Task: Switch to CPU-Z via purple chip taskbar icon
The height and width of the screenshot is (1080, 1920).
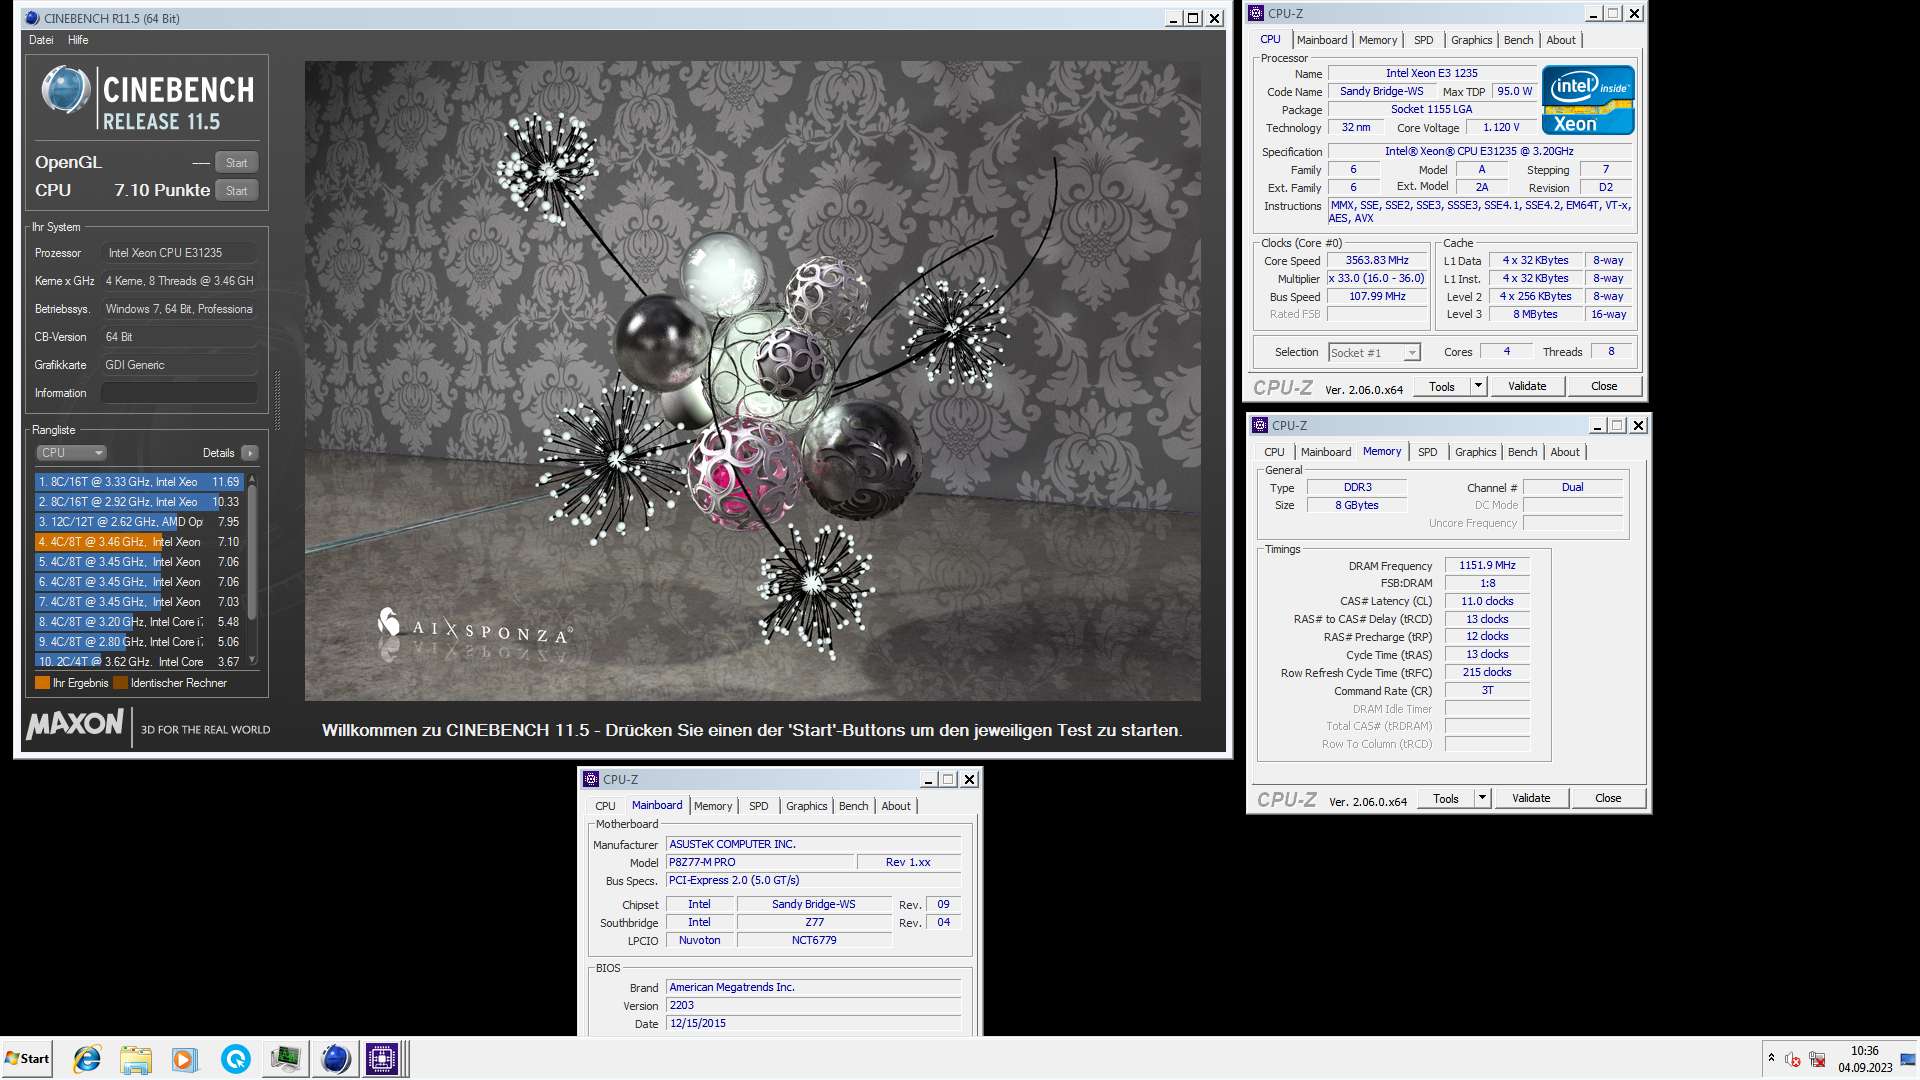Action: coord(382,1059)
